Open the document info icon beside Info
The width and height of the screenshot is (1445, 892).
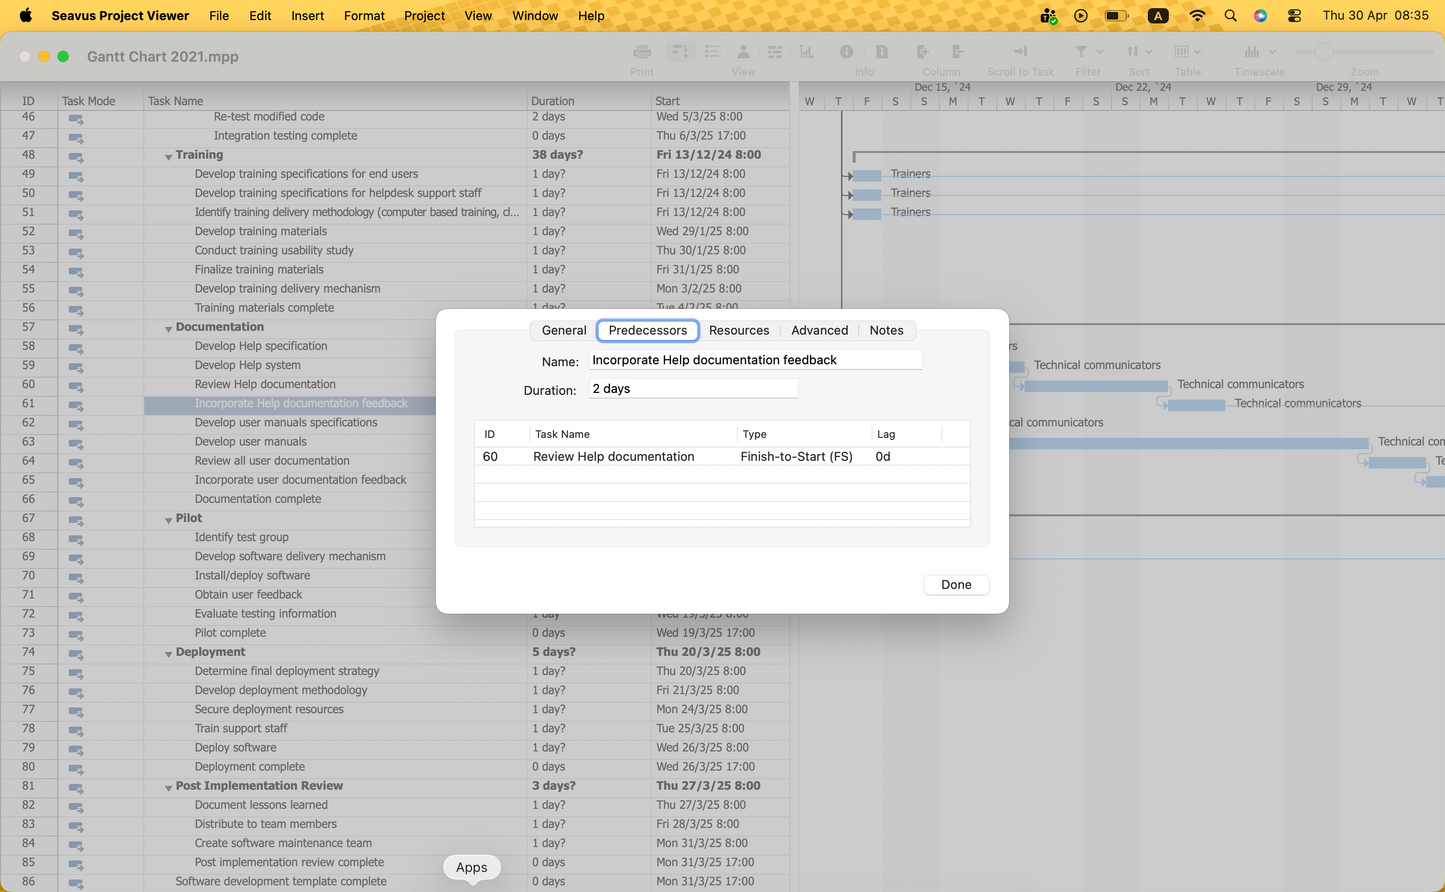[x=882, y=52]
